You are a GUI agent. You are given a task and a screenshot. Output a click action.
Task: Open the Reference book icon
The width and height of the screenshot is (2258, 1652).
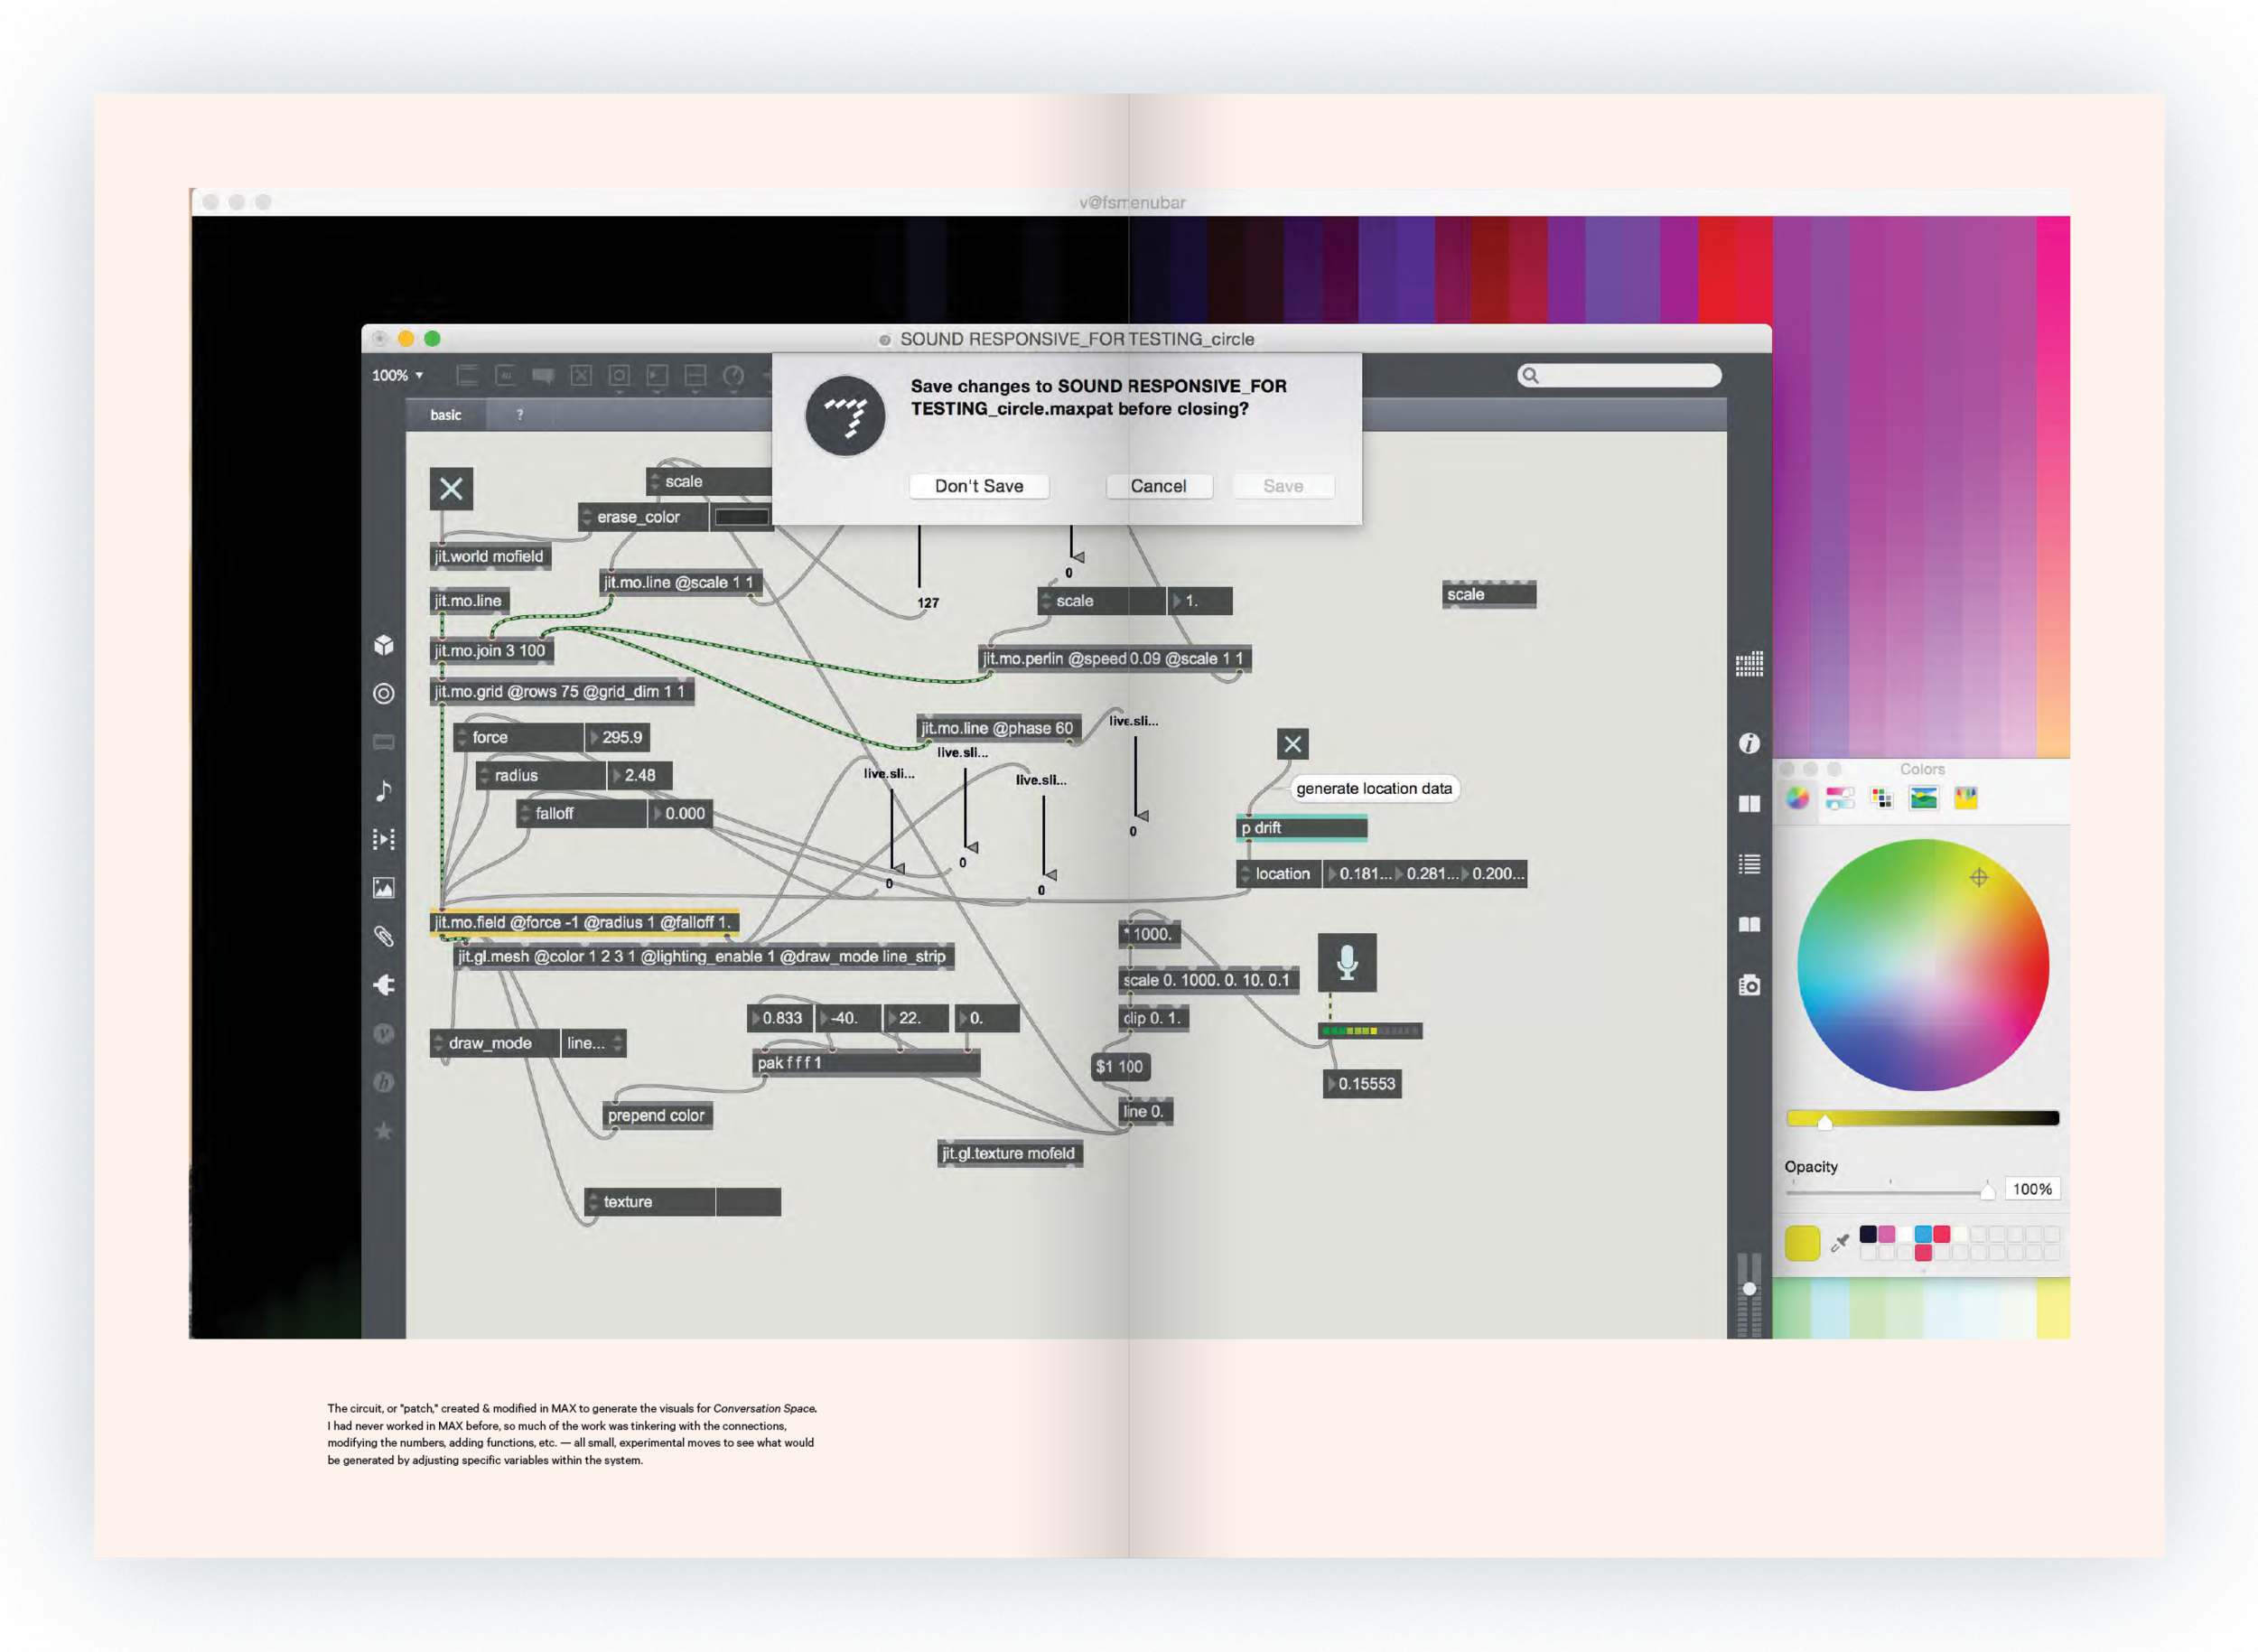click(1749, 924)
